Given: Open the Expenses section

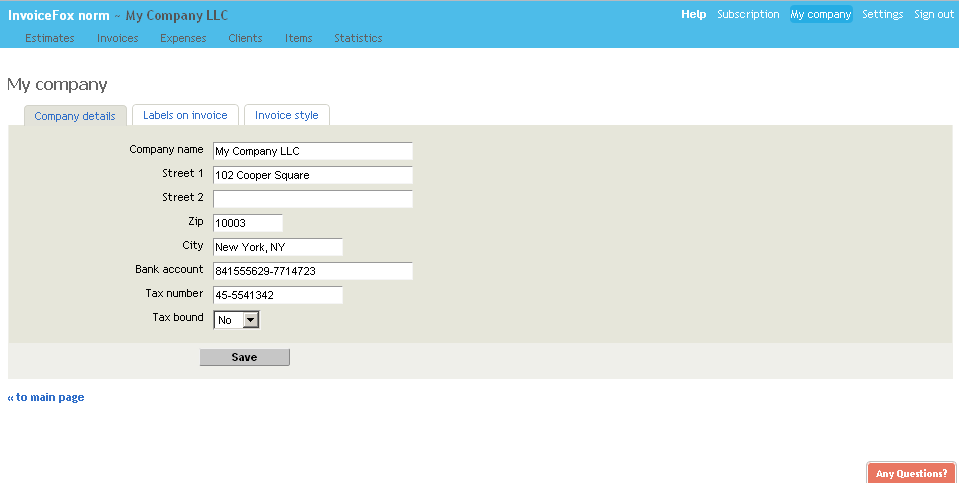Looking at the screenshot, I should 183,38.
